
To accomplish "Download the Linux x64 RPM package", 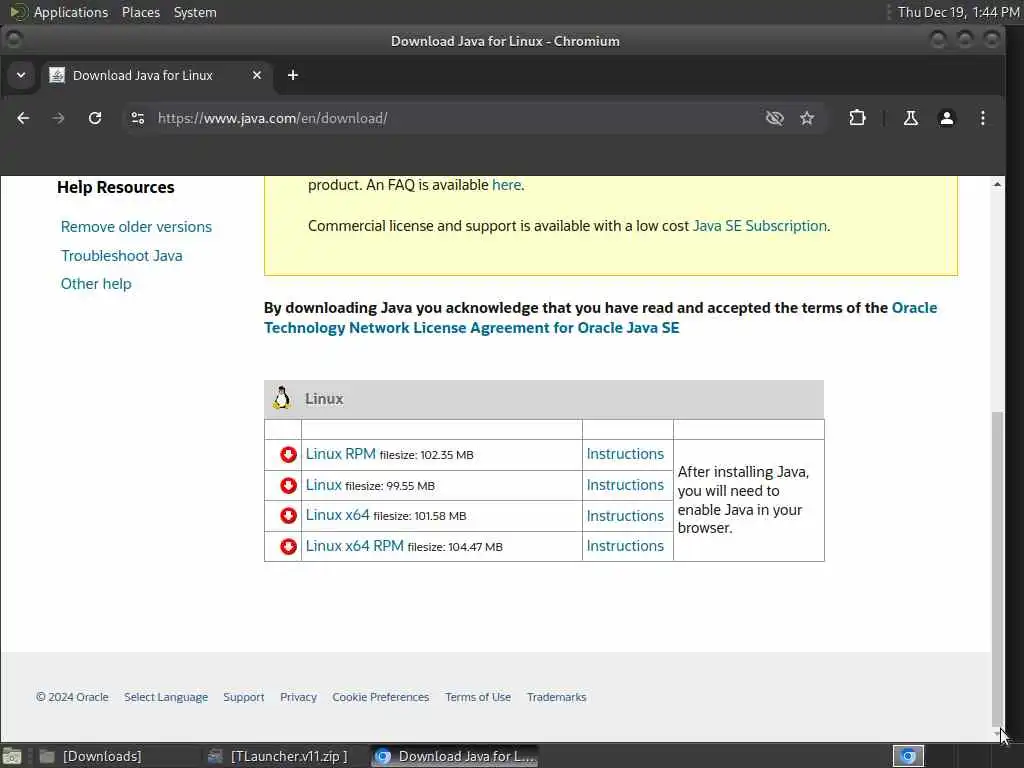I will coord(355,545).
